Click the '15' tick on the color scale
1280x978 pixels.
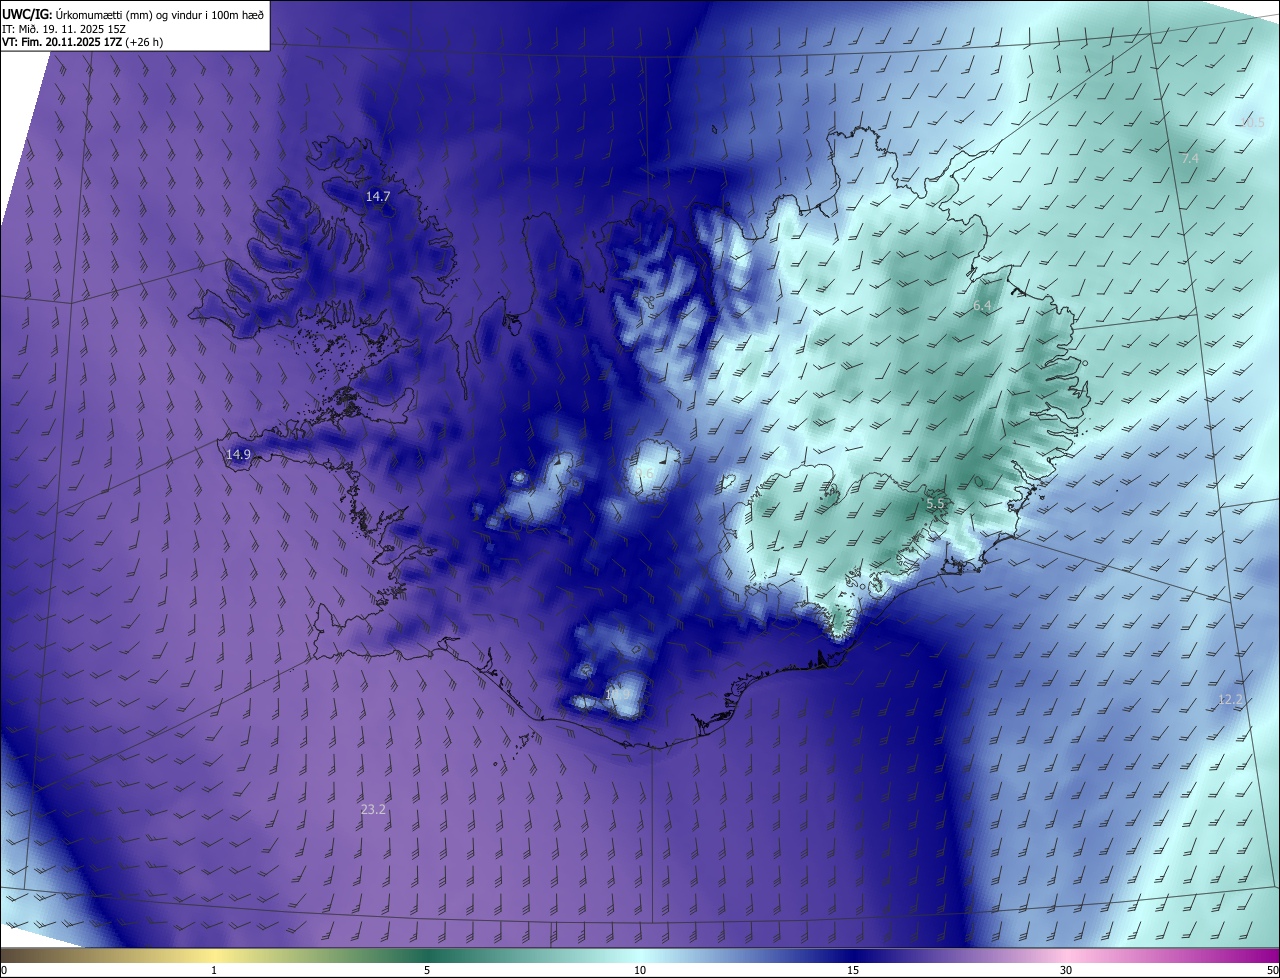point(853,970)
